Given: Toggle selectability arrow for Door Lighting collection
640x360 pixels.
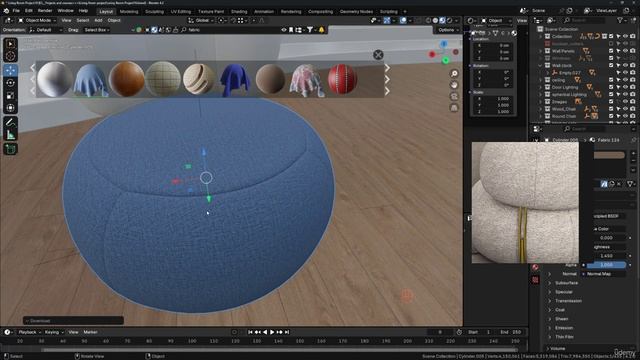Looking at the screenshot, I should [618, 87].
